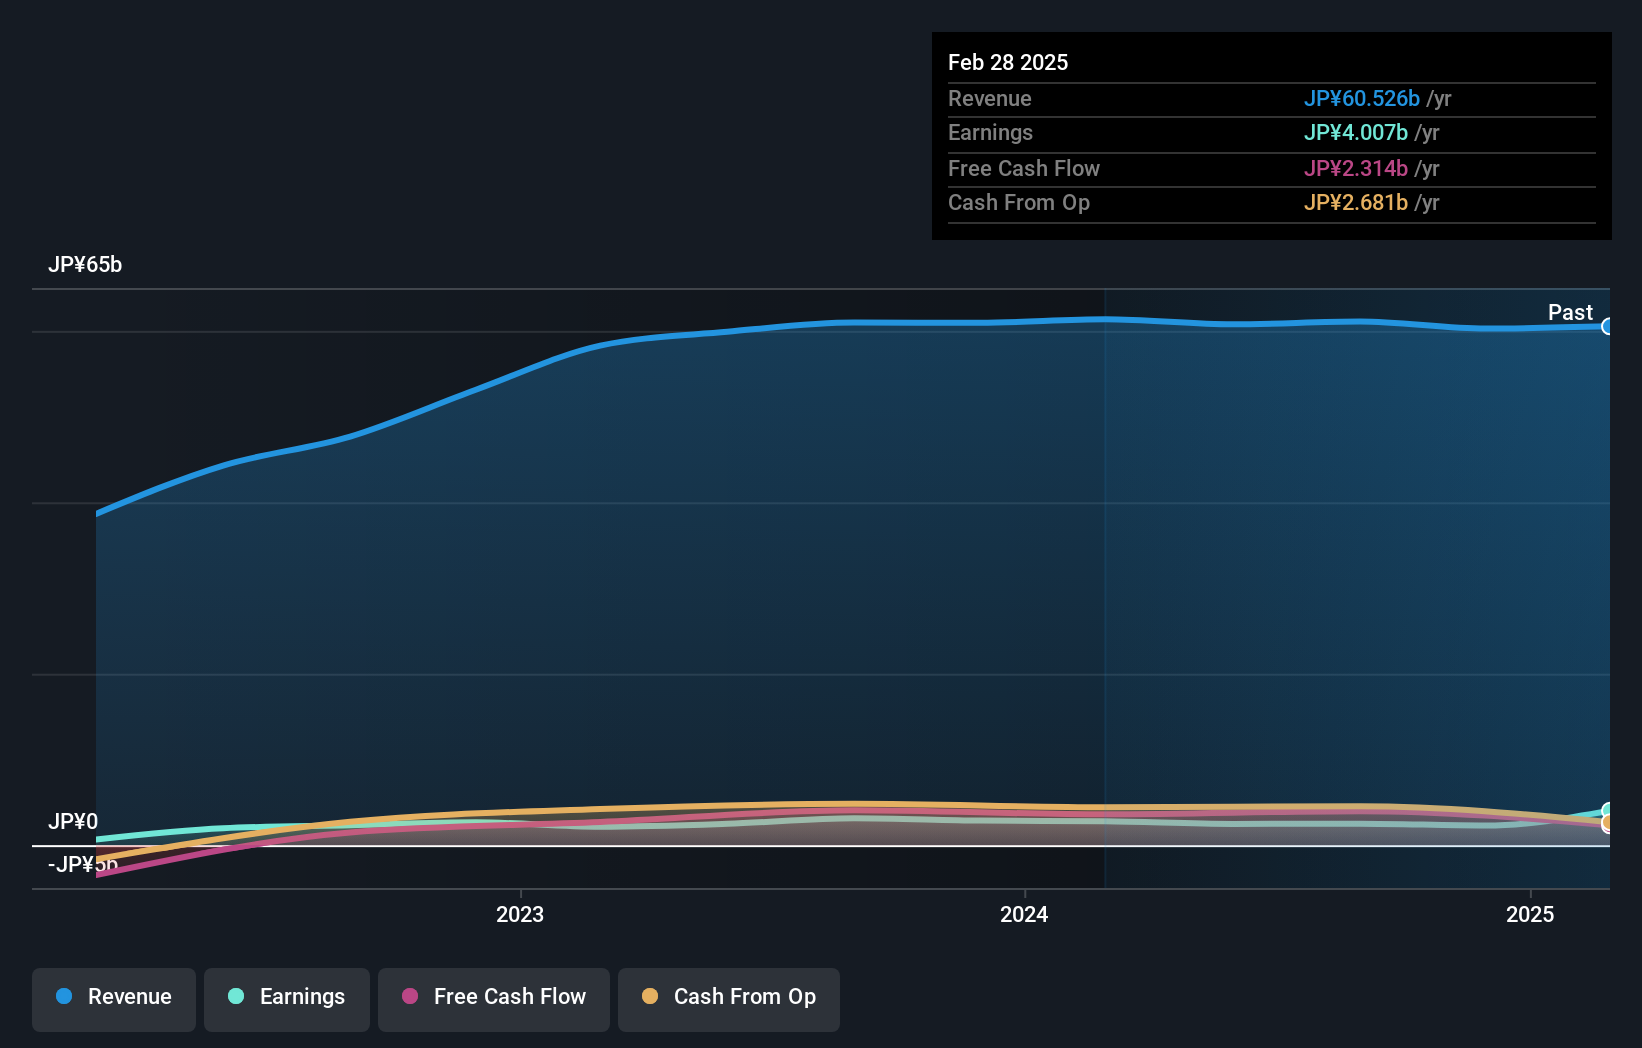The width and height of the screenshot is (1642, 1048).
Task: Click the 2025 x-axis label
Action: (x=1530, y=914)
